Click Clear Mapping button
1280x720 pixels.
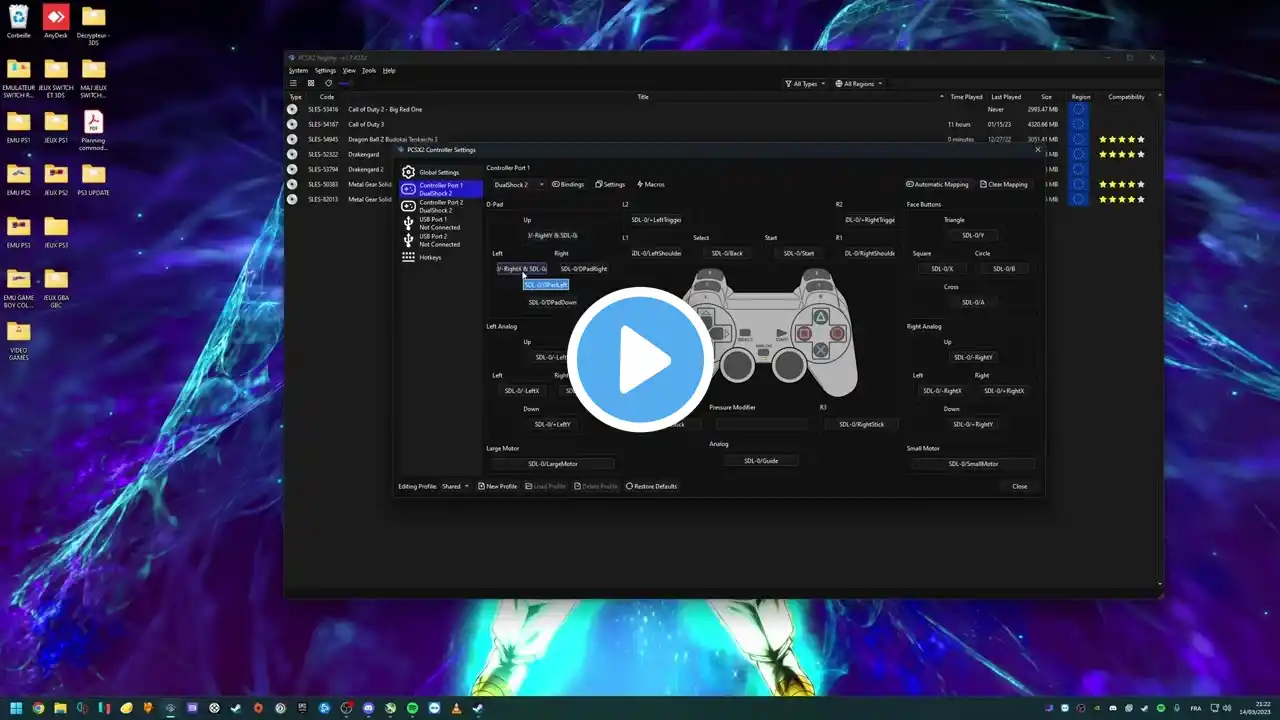(1004, 184)
